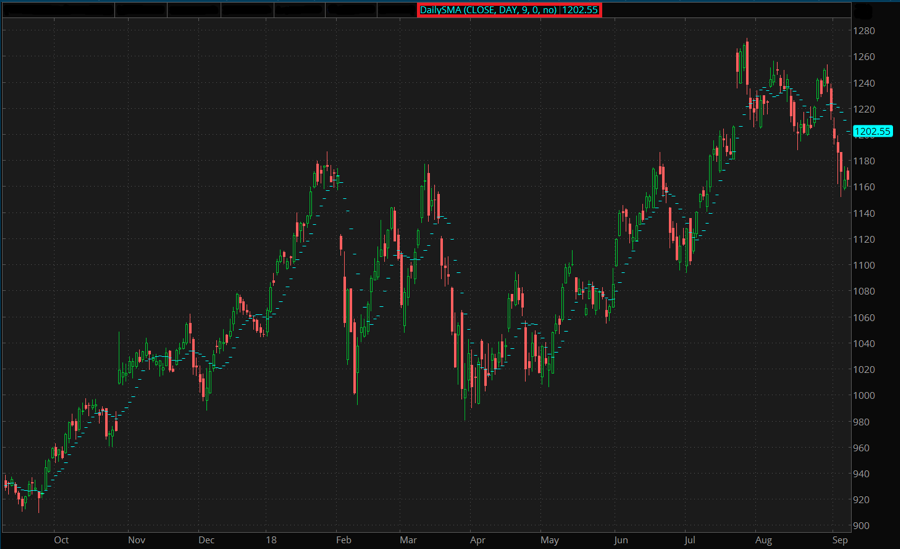Select the Apr month marker
Viewport: 900px width, 549px height.
(476, 539)
